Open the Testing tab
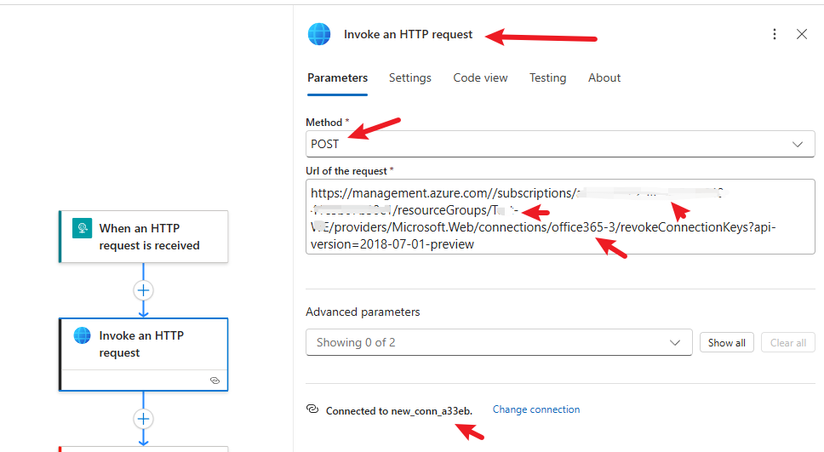824x452 pixels. click(x=547, y=78)
